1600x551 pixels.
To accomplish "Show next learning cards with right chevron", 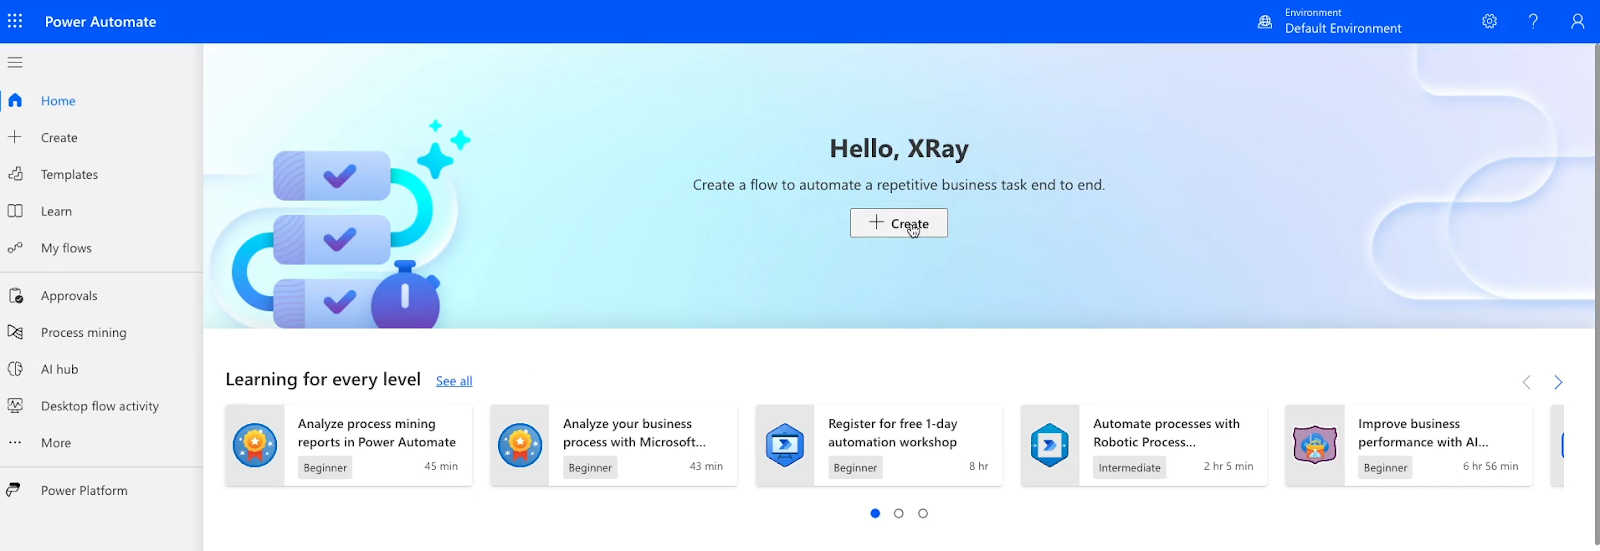I will coord(1558,382).
